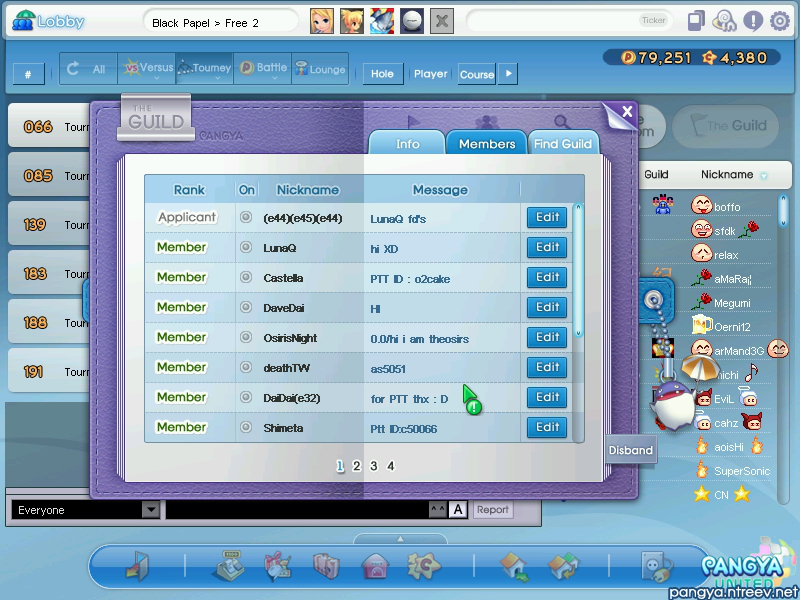Image resolution: width=800 pixels, height=600 pixels.
Task: Click the # room number button
Action: tap(28, 74)
